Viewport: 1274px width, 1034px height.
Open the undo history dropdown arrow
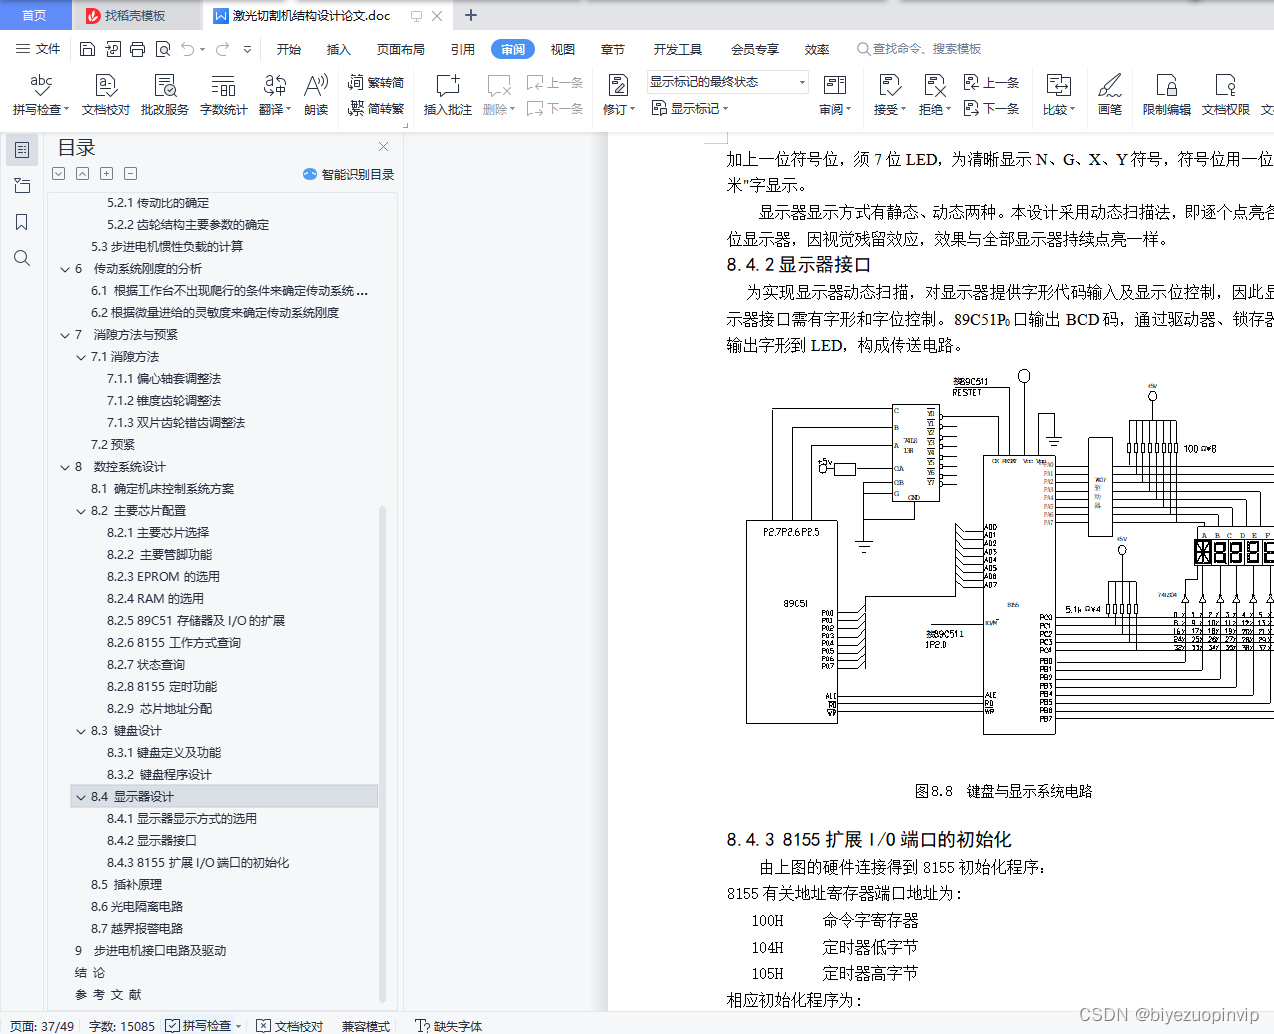[x=203, y=49]
